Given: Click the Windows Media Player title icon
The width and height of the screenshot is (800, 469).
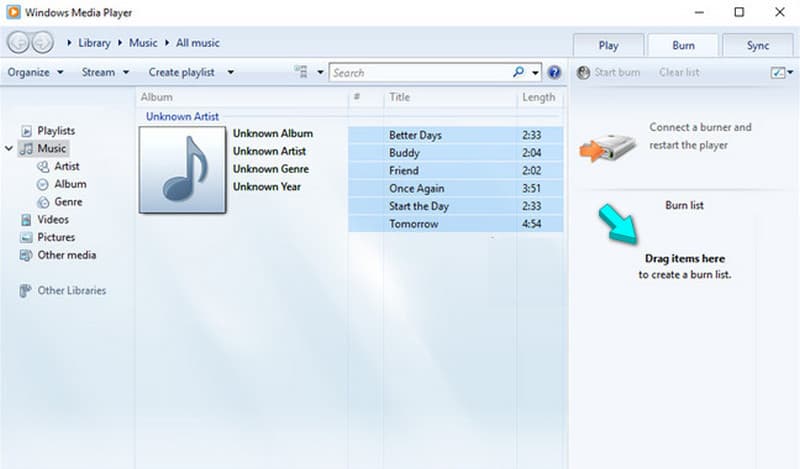Looking at the screenshot, I should [13, 12].
